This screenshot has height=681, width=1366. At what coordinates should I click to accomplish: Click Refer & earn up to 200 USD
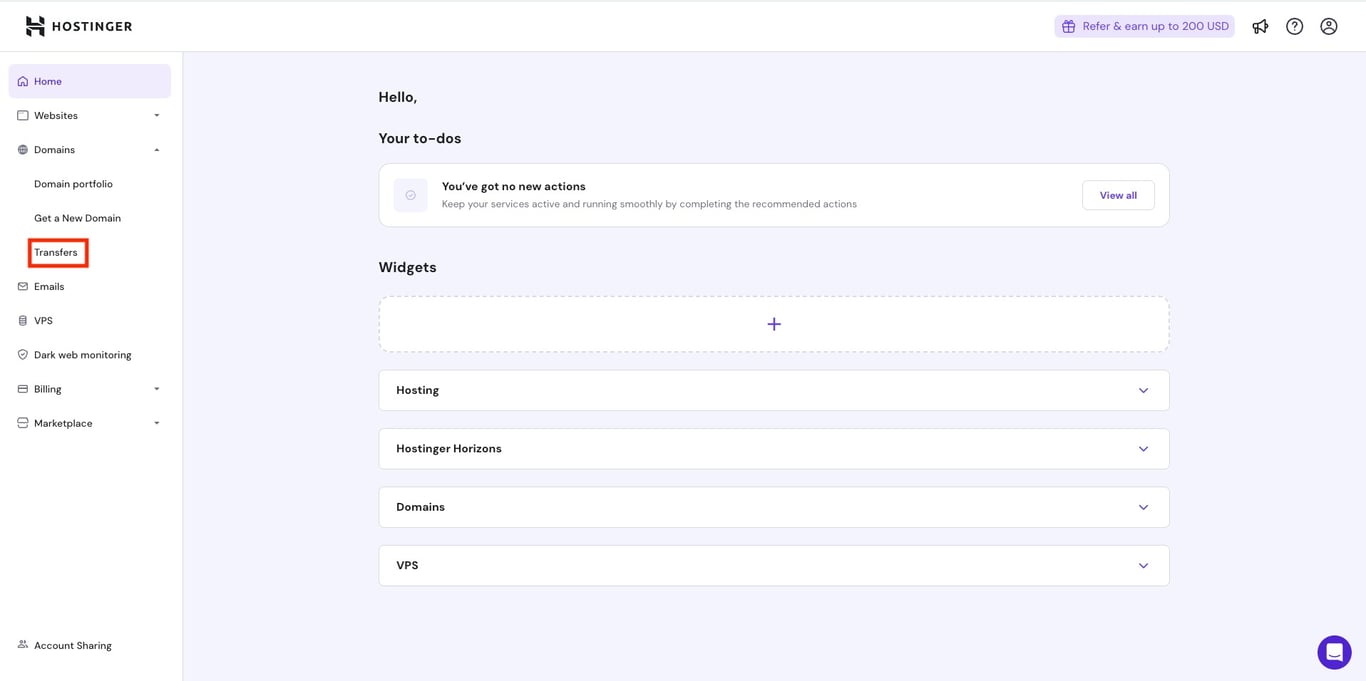point(1144,26)
